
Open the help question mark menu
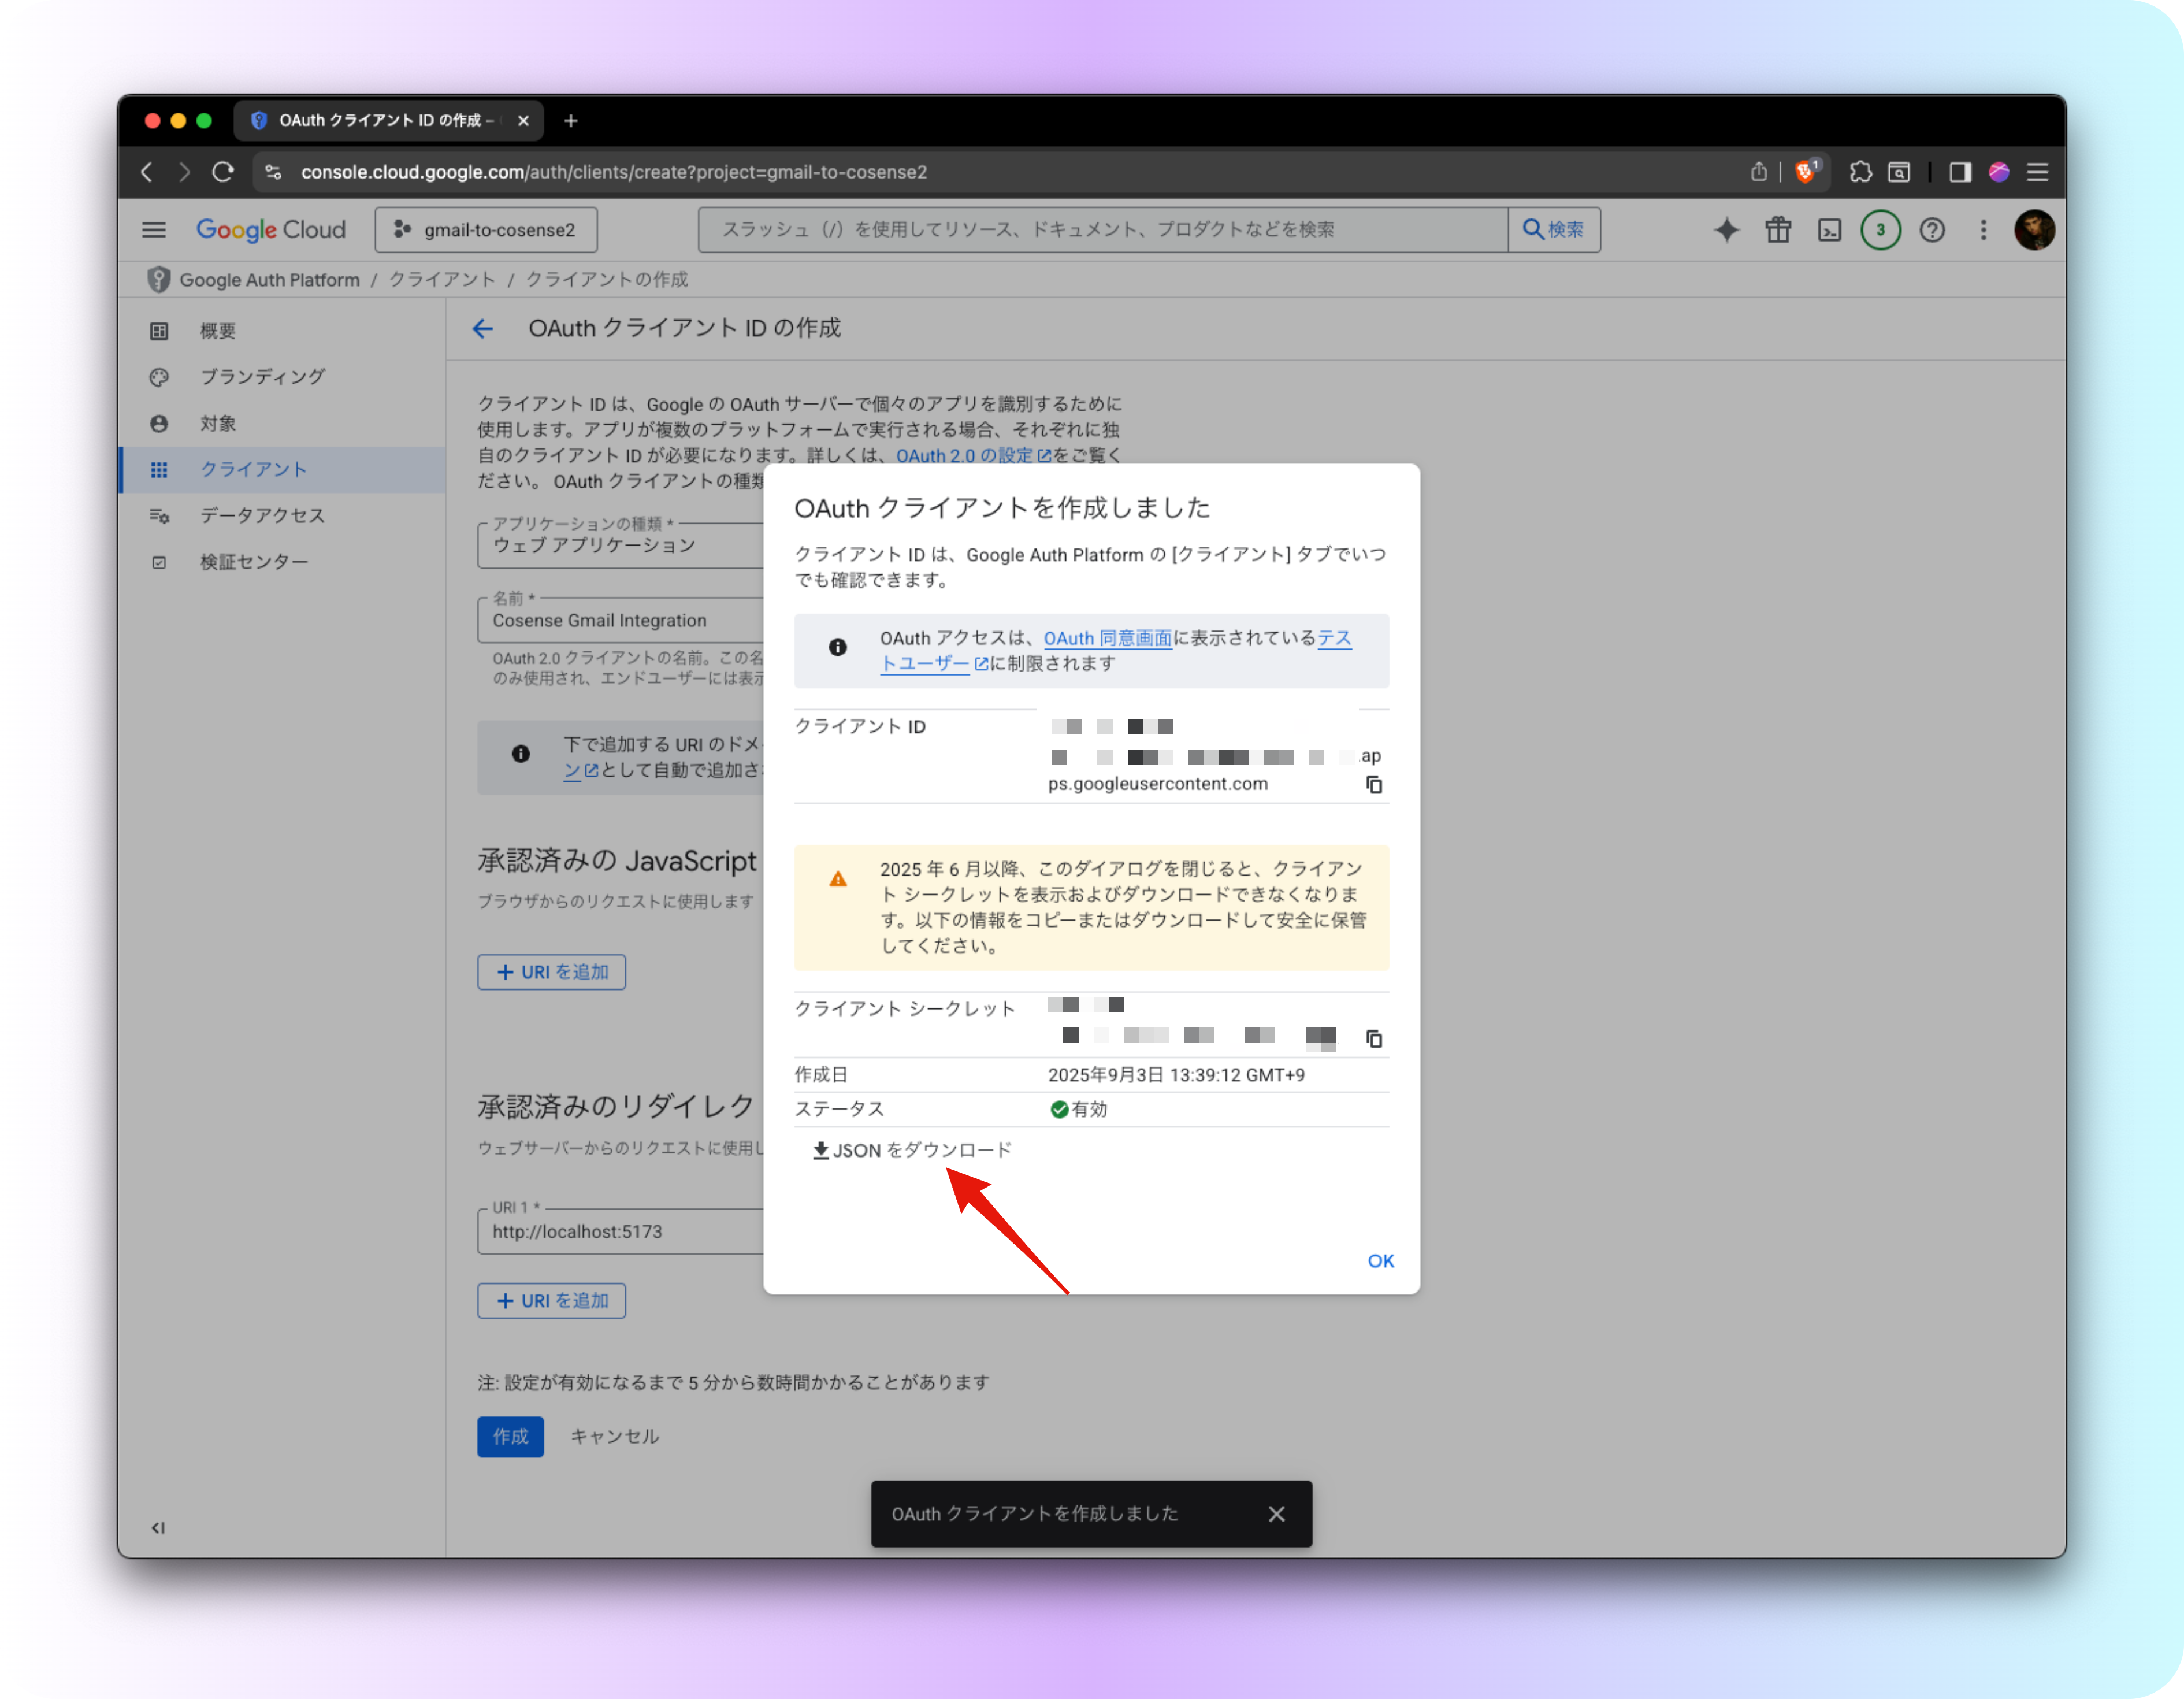coord(1933,230)
